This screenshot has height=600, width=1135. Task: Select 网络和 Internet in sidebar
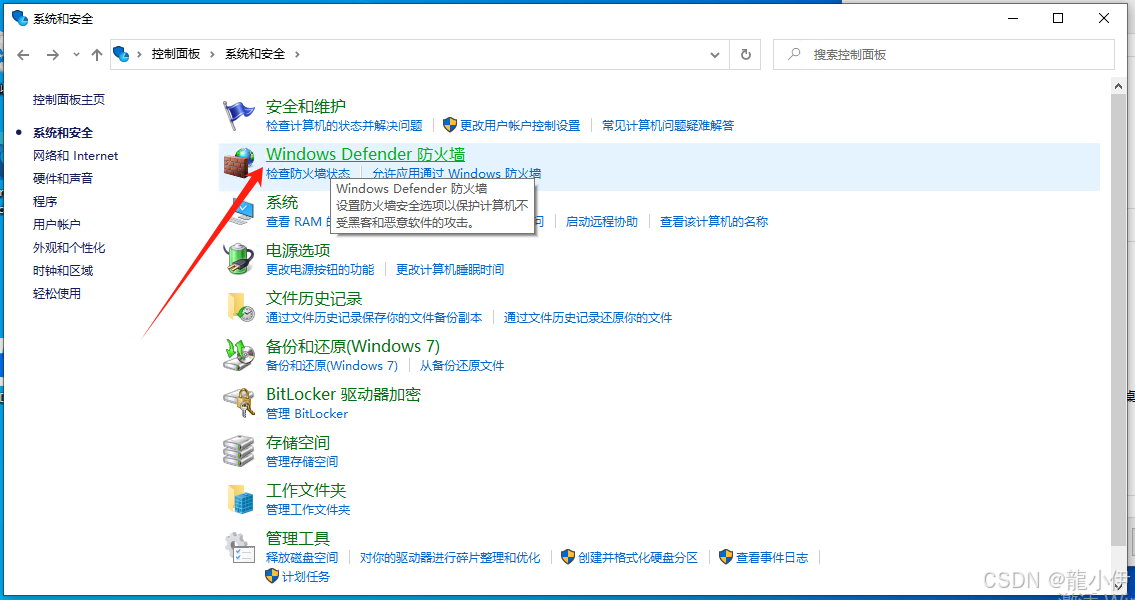click(x=75, y=156)
